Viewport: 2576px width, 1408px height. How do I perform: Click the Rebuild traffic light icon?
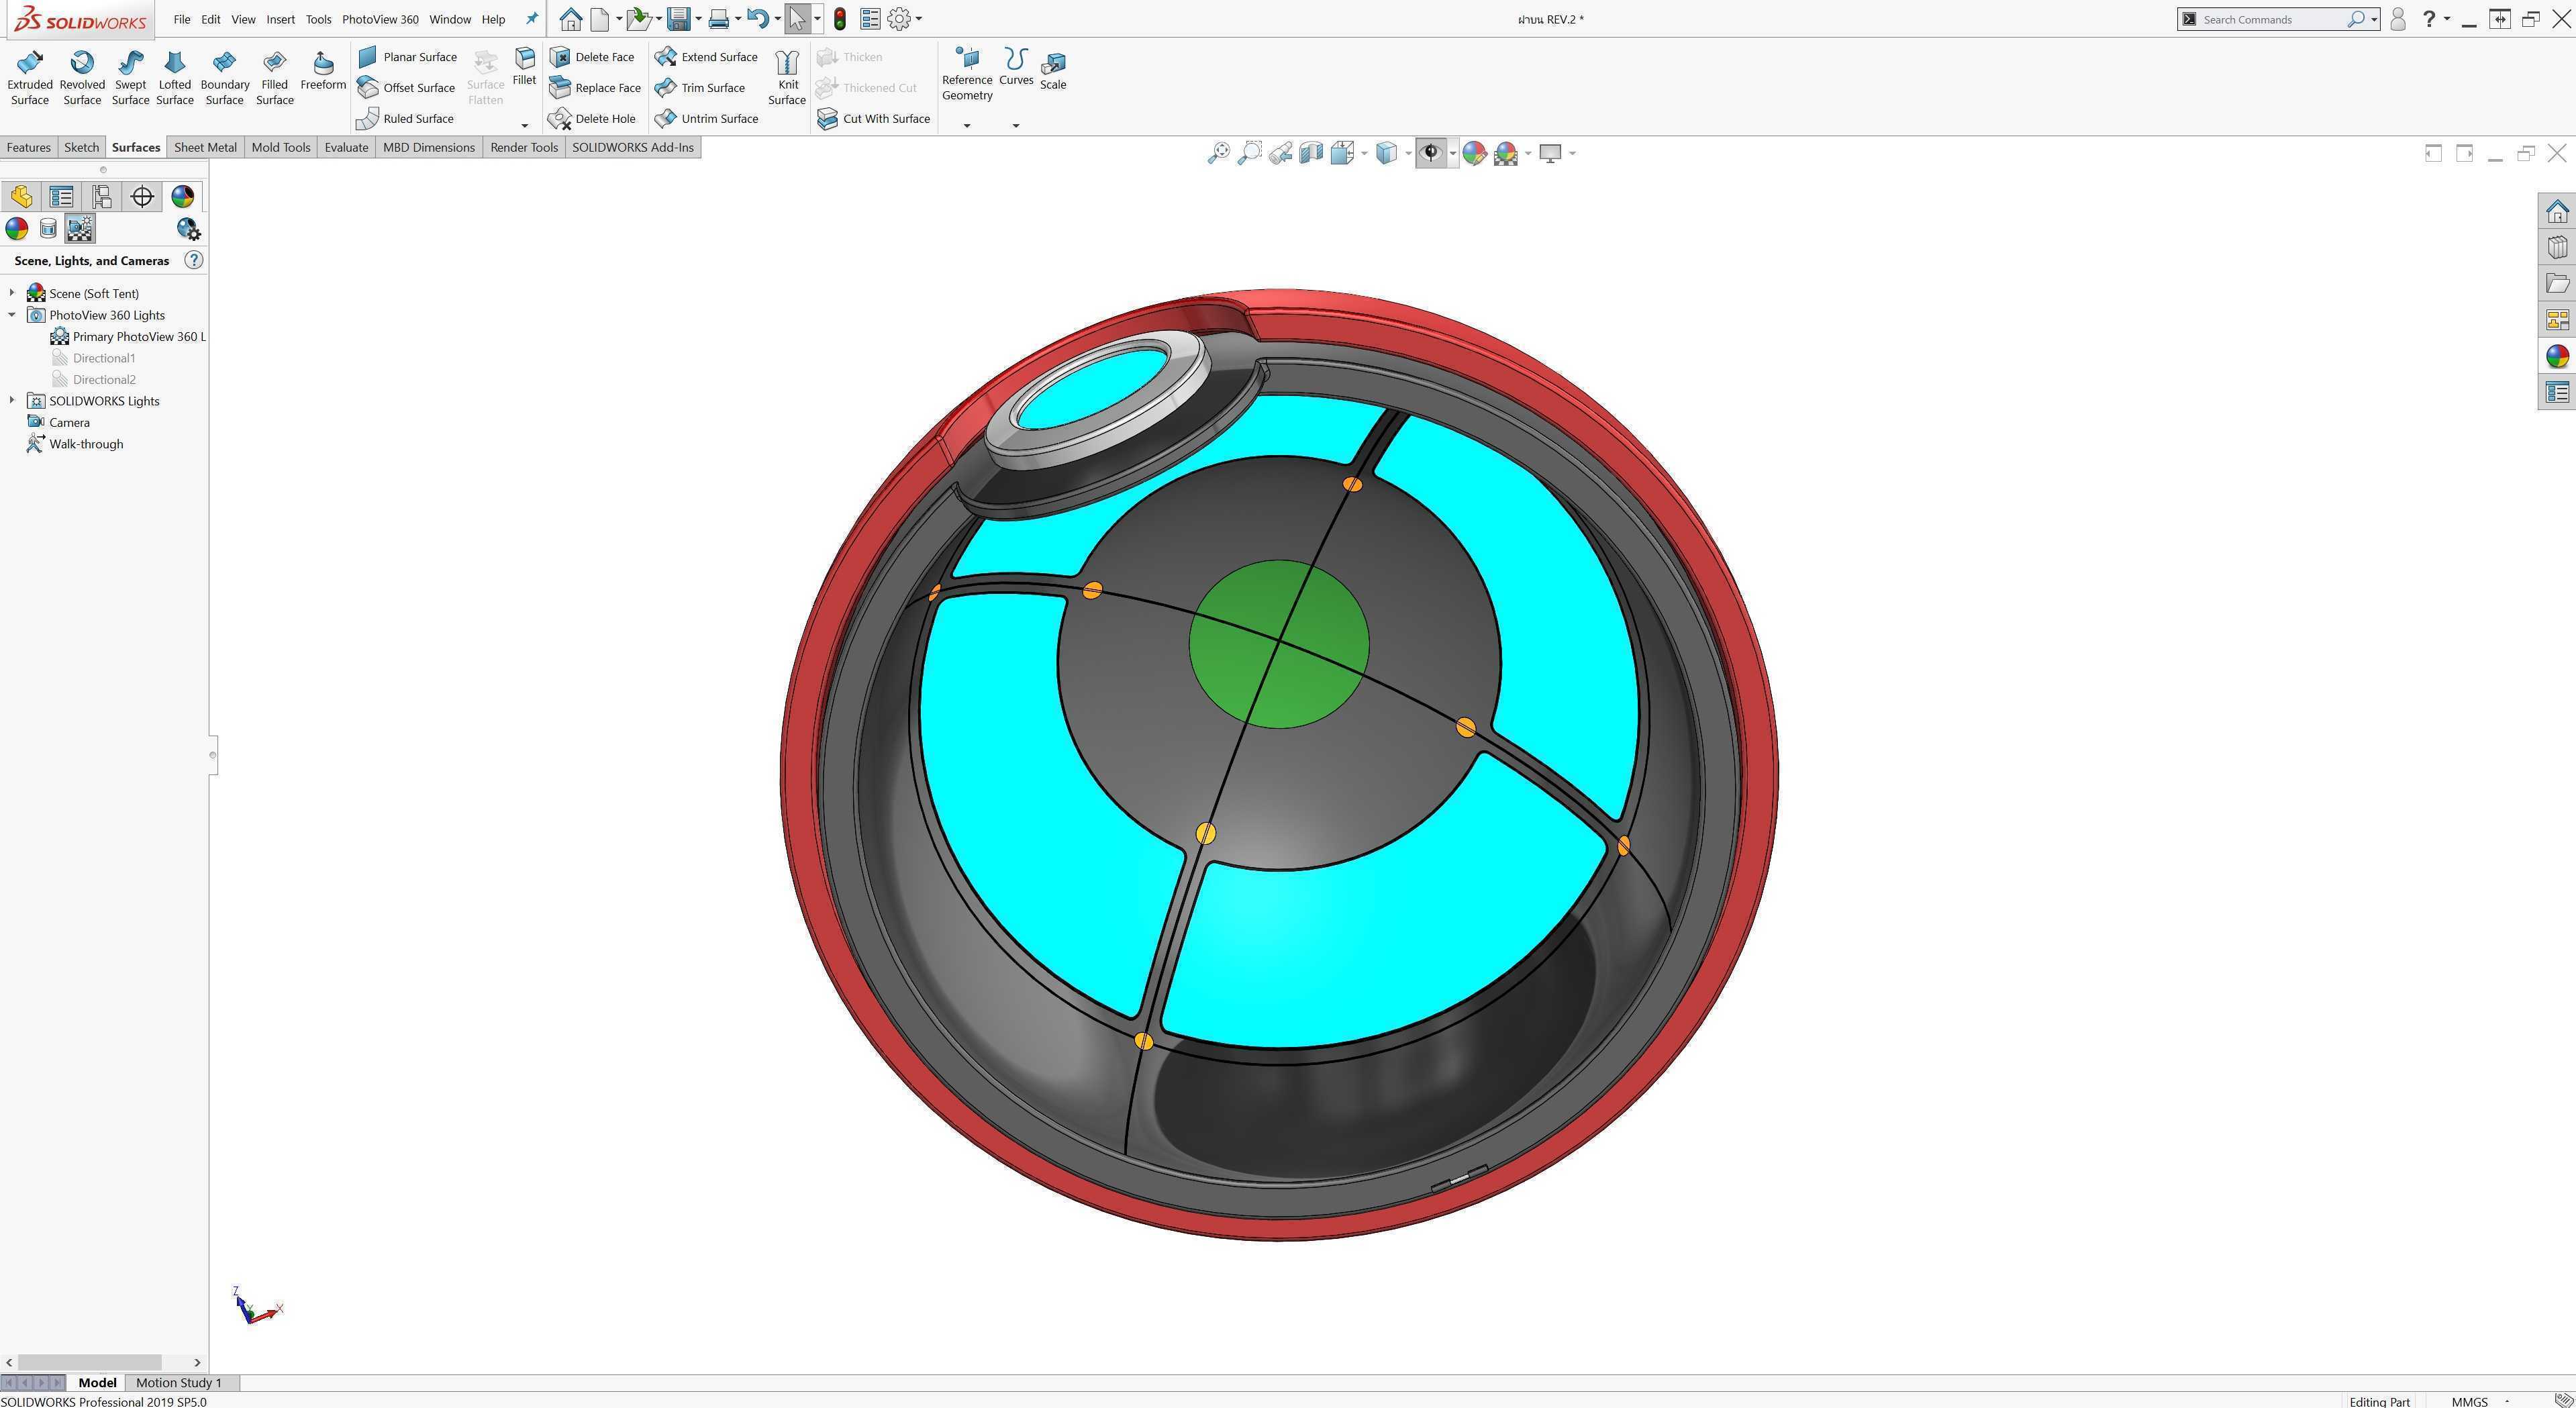click(x=840, y=19)
